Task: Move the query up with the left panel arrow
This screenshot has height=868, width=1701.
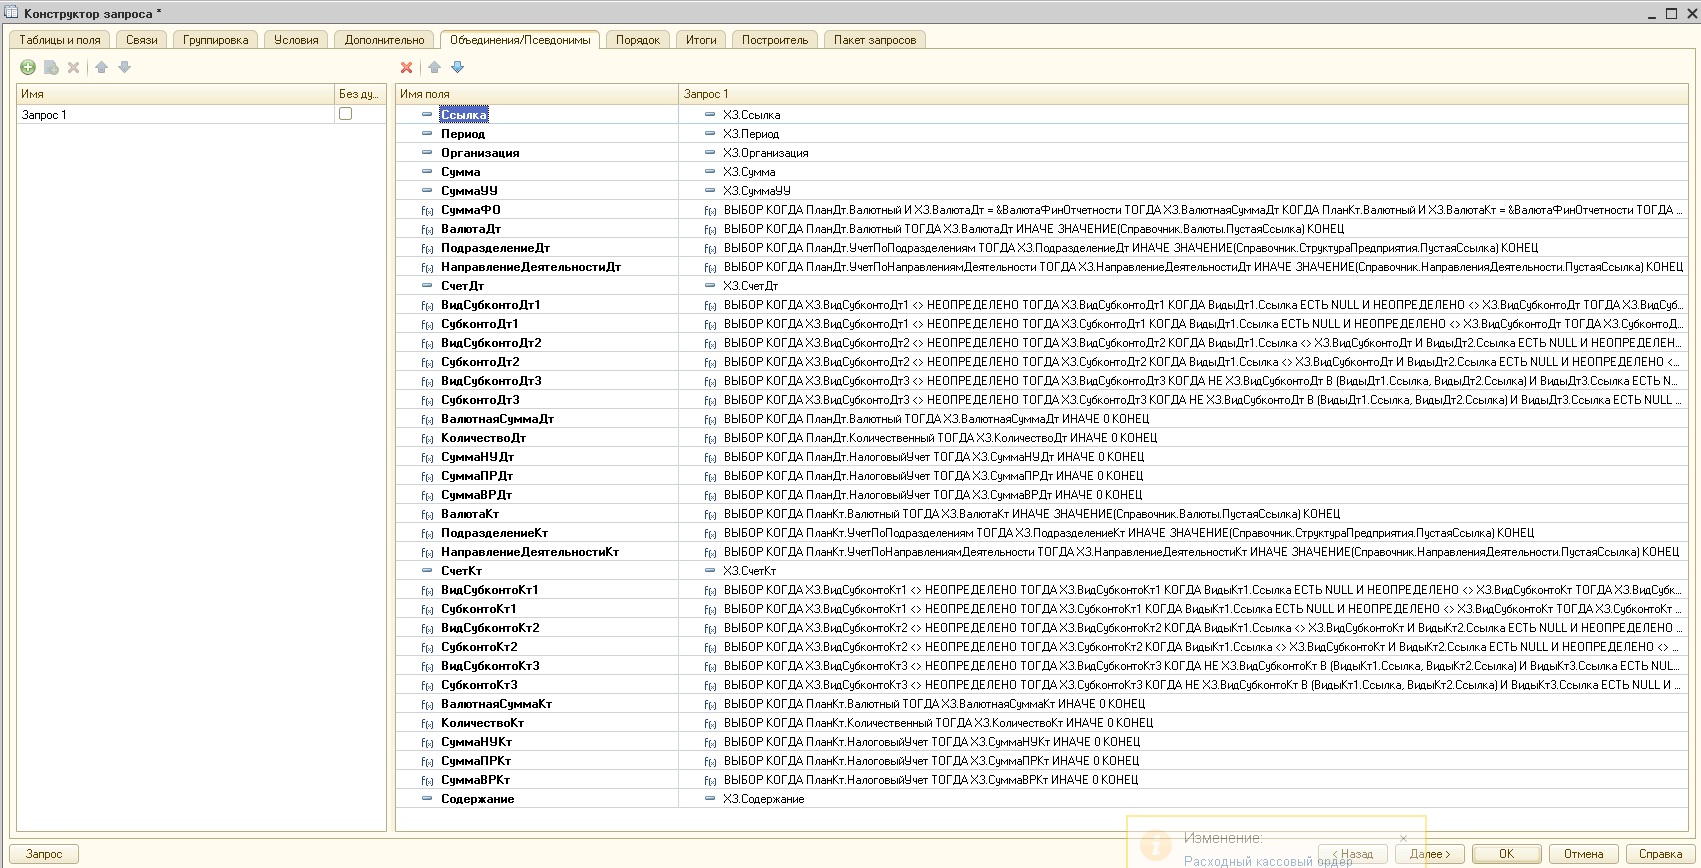Action: click(101, 67)
